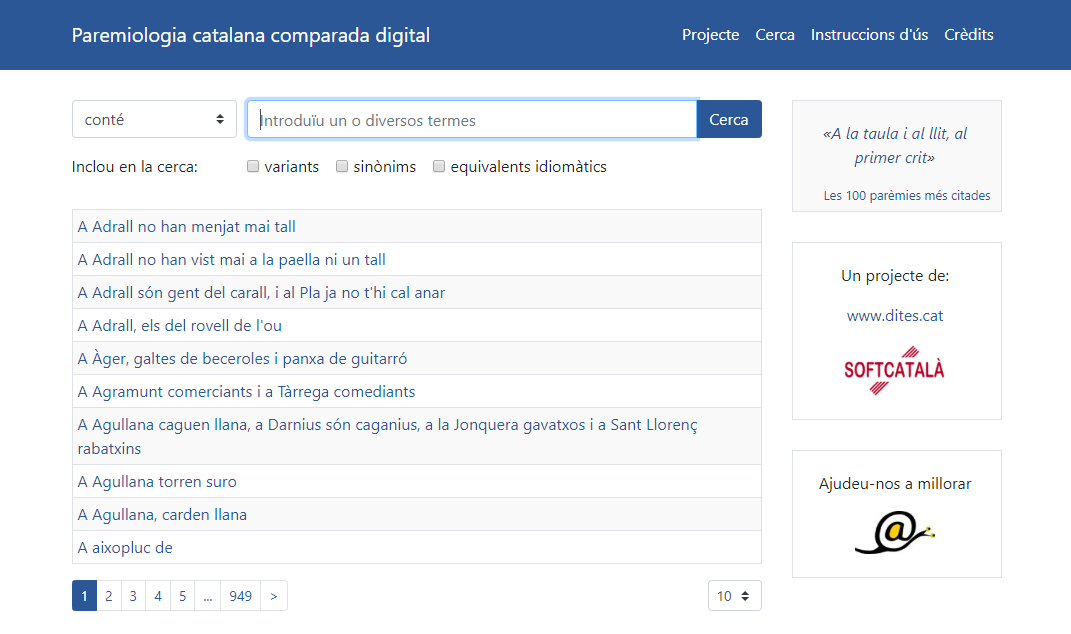Click the 'Paremiologia catalana comparada digital' site title
1071x634 pixels.
[251, 35]
